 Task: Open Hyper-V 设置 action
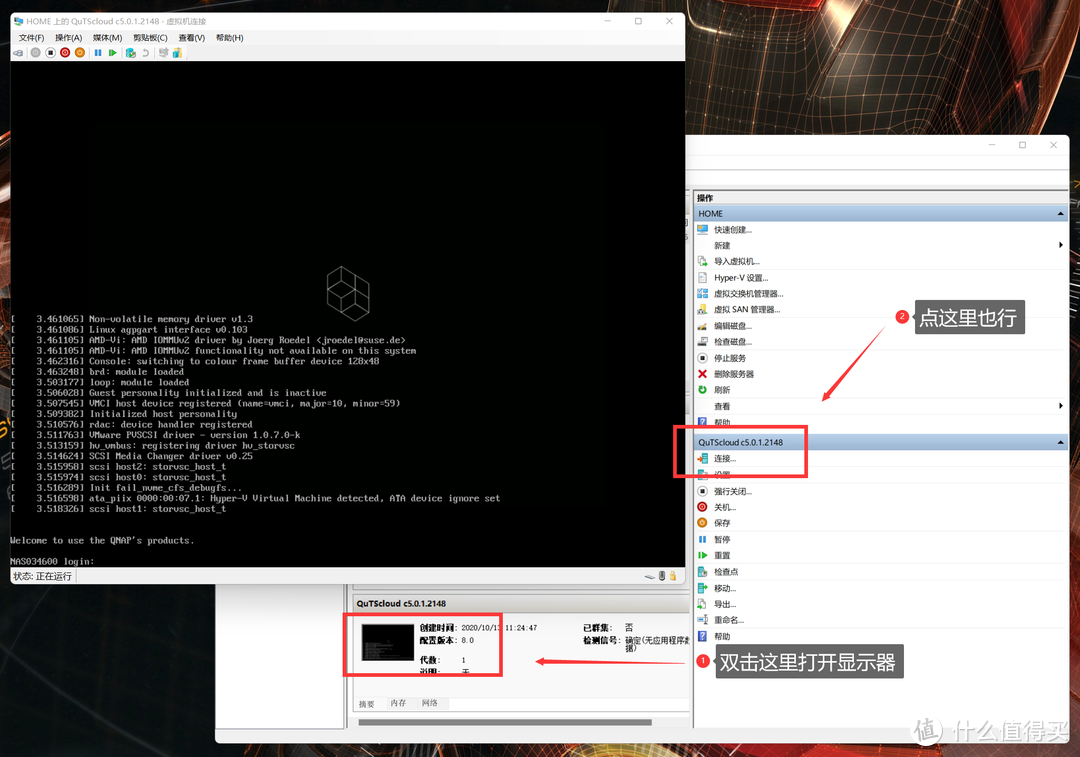[740, 278]
